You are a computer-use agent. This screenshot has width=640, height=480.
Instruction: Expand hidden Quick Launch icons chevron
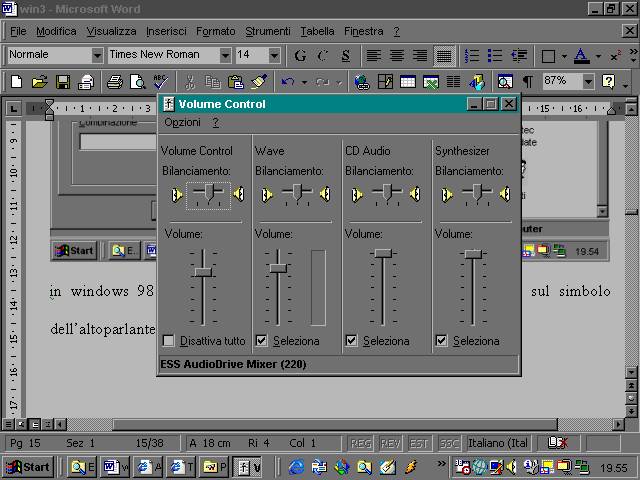point(441,463)
